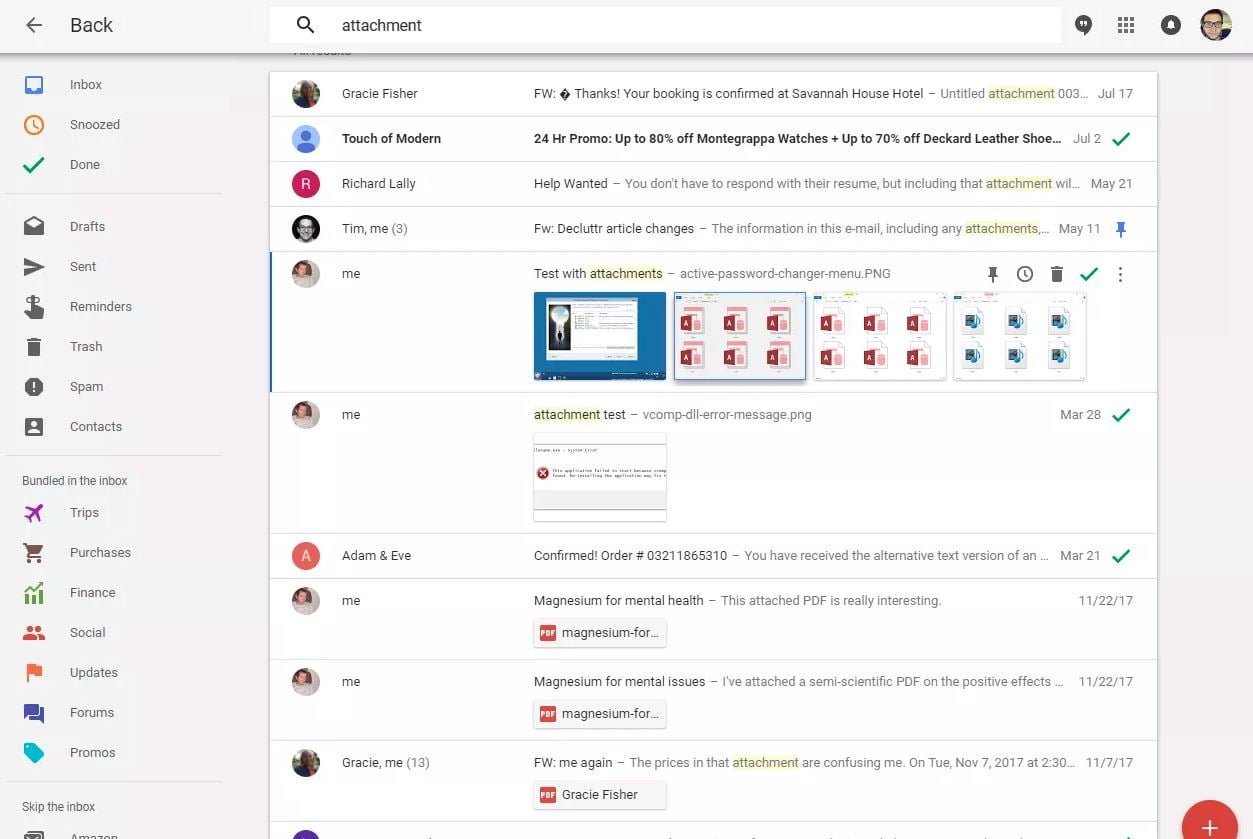Open the notifications bell

1170,26
